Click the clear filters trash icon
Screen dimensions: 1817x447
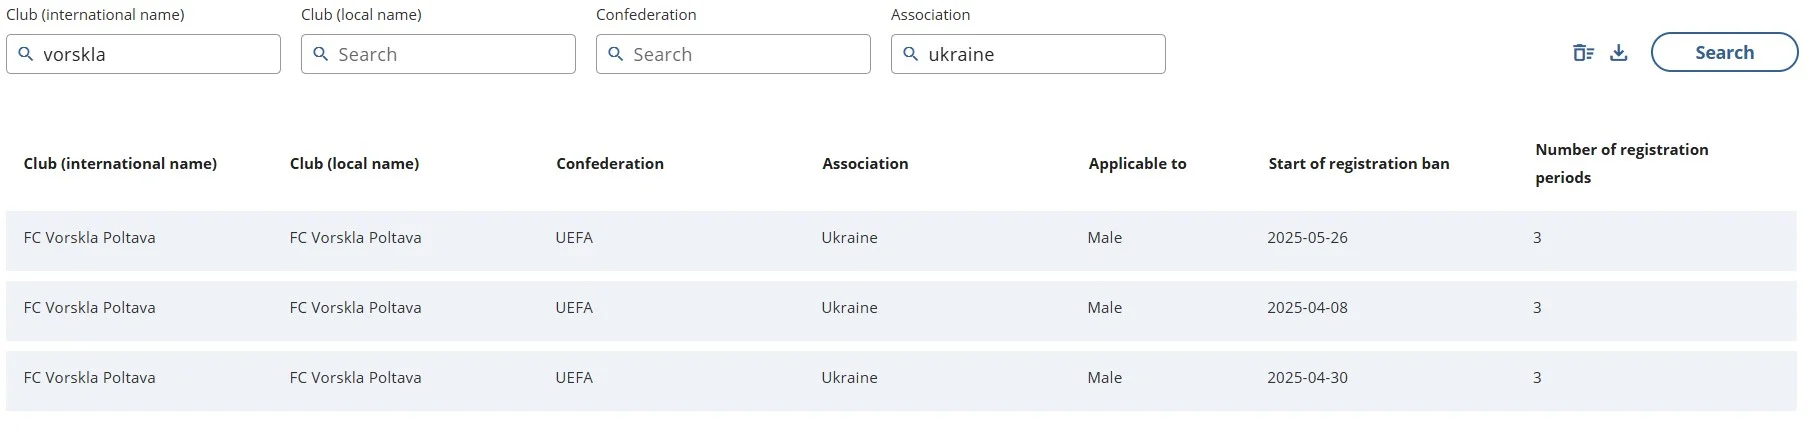pos(1583,53)
